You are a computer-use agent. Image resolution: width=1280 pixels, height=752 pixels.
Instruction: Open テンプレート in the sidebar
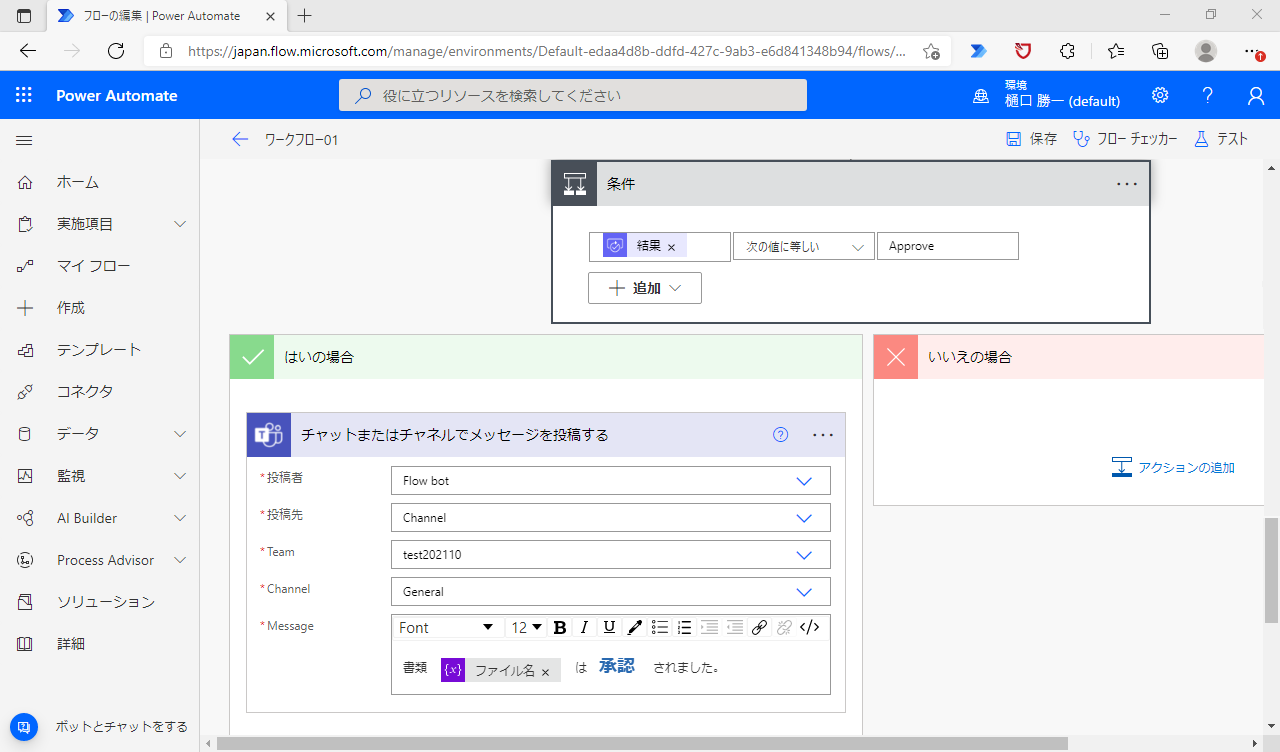click(x=100, y=350)
